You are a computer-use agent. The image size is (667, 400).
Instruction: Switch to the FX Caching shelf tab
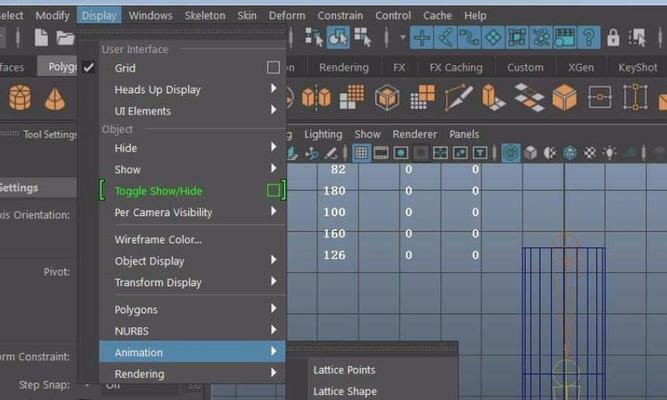[x=456, y=67]
